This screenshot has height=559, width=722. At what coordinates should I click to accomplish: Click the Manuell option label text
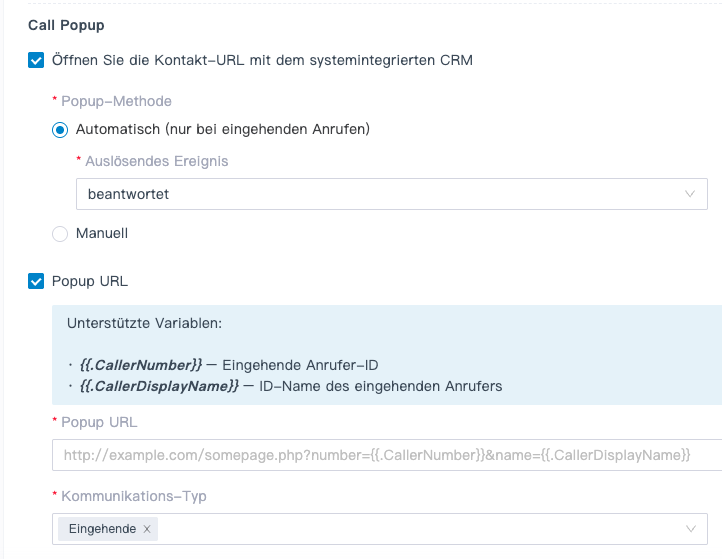coord(102,233)
